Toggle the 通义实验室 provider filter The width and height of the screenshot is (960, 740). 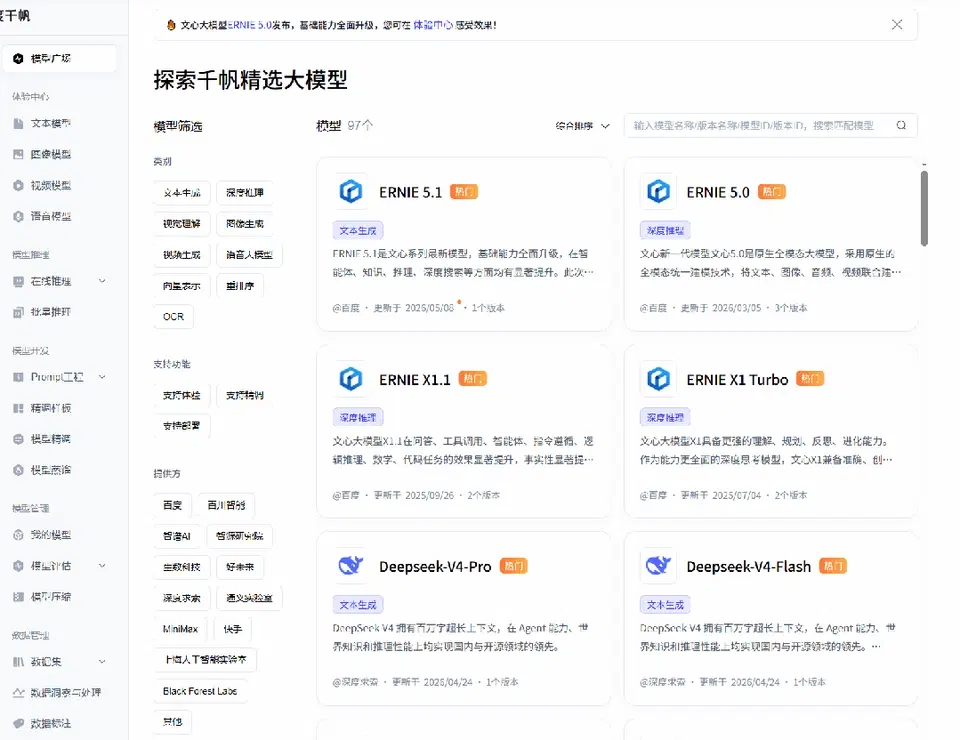tap(249, 598)
